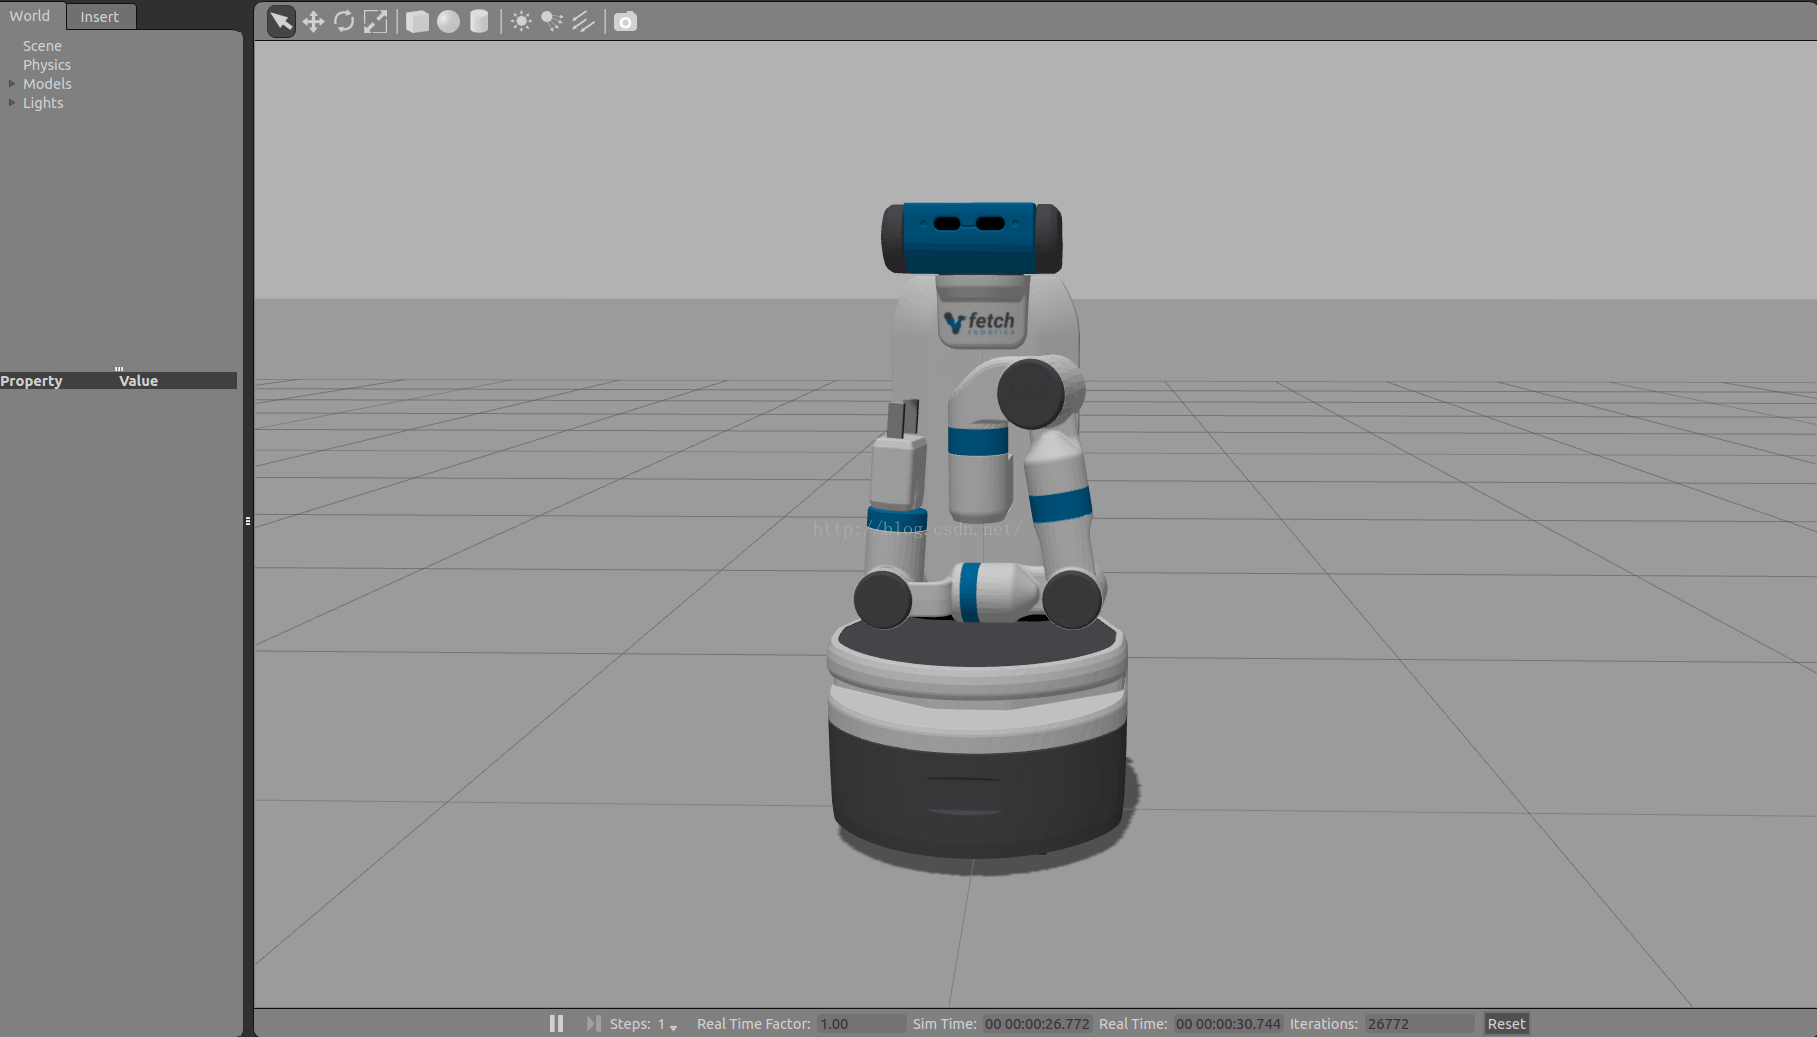Click the left panel splitter handle
The width and height of the screenshot is (1817, 1037).
tap(247, 521)
